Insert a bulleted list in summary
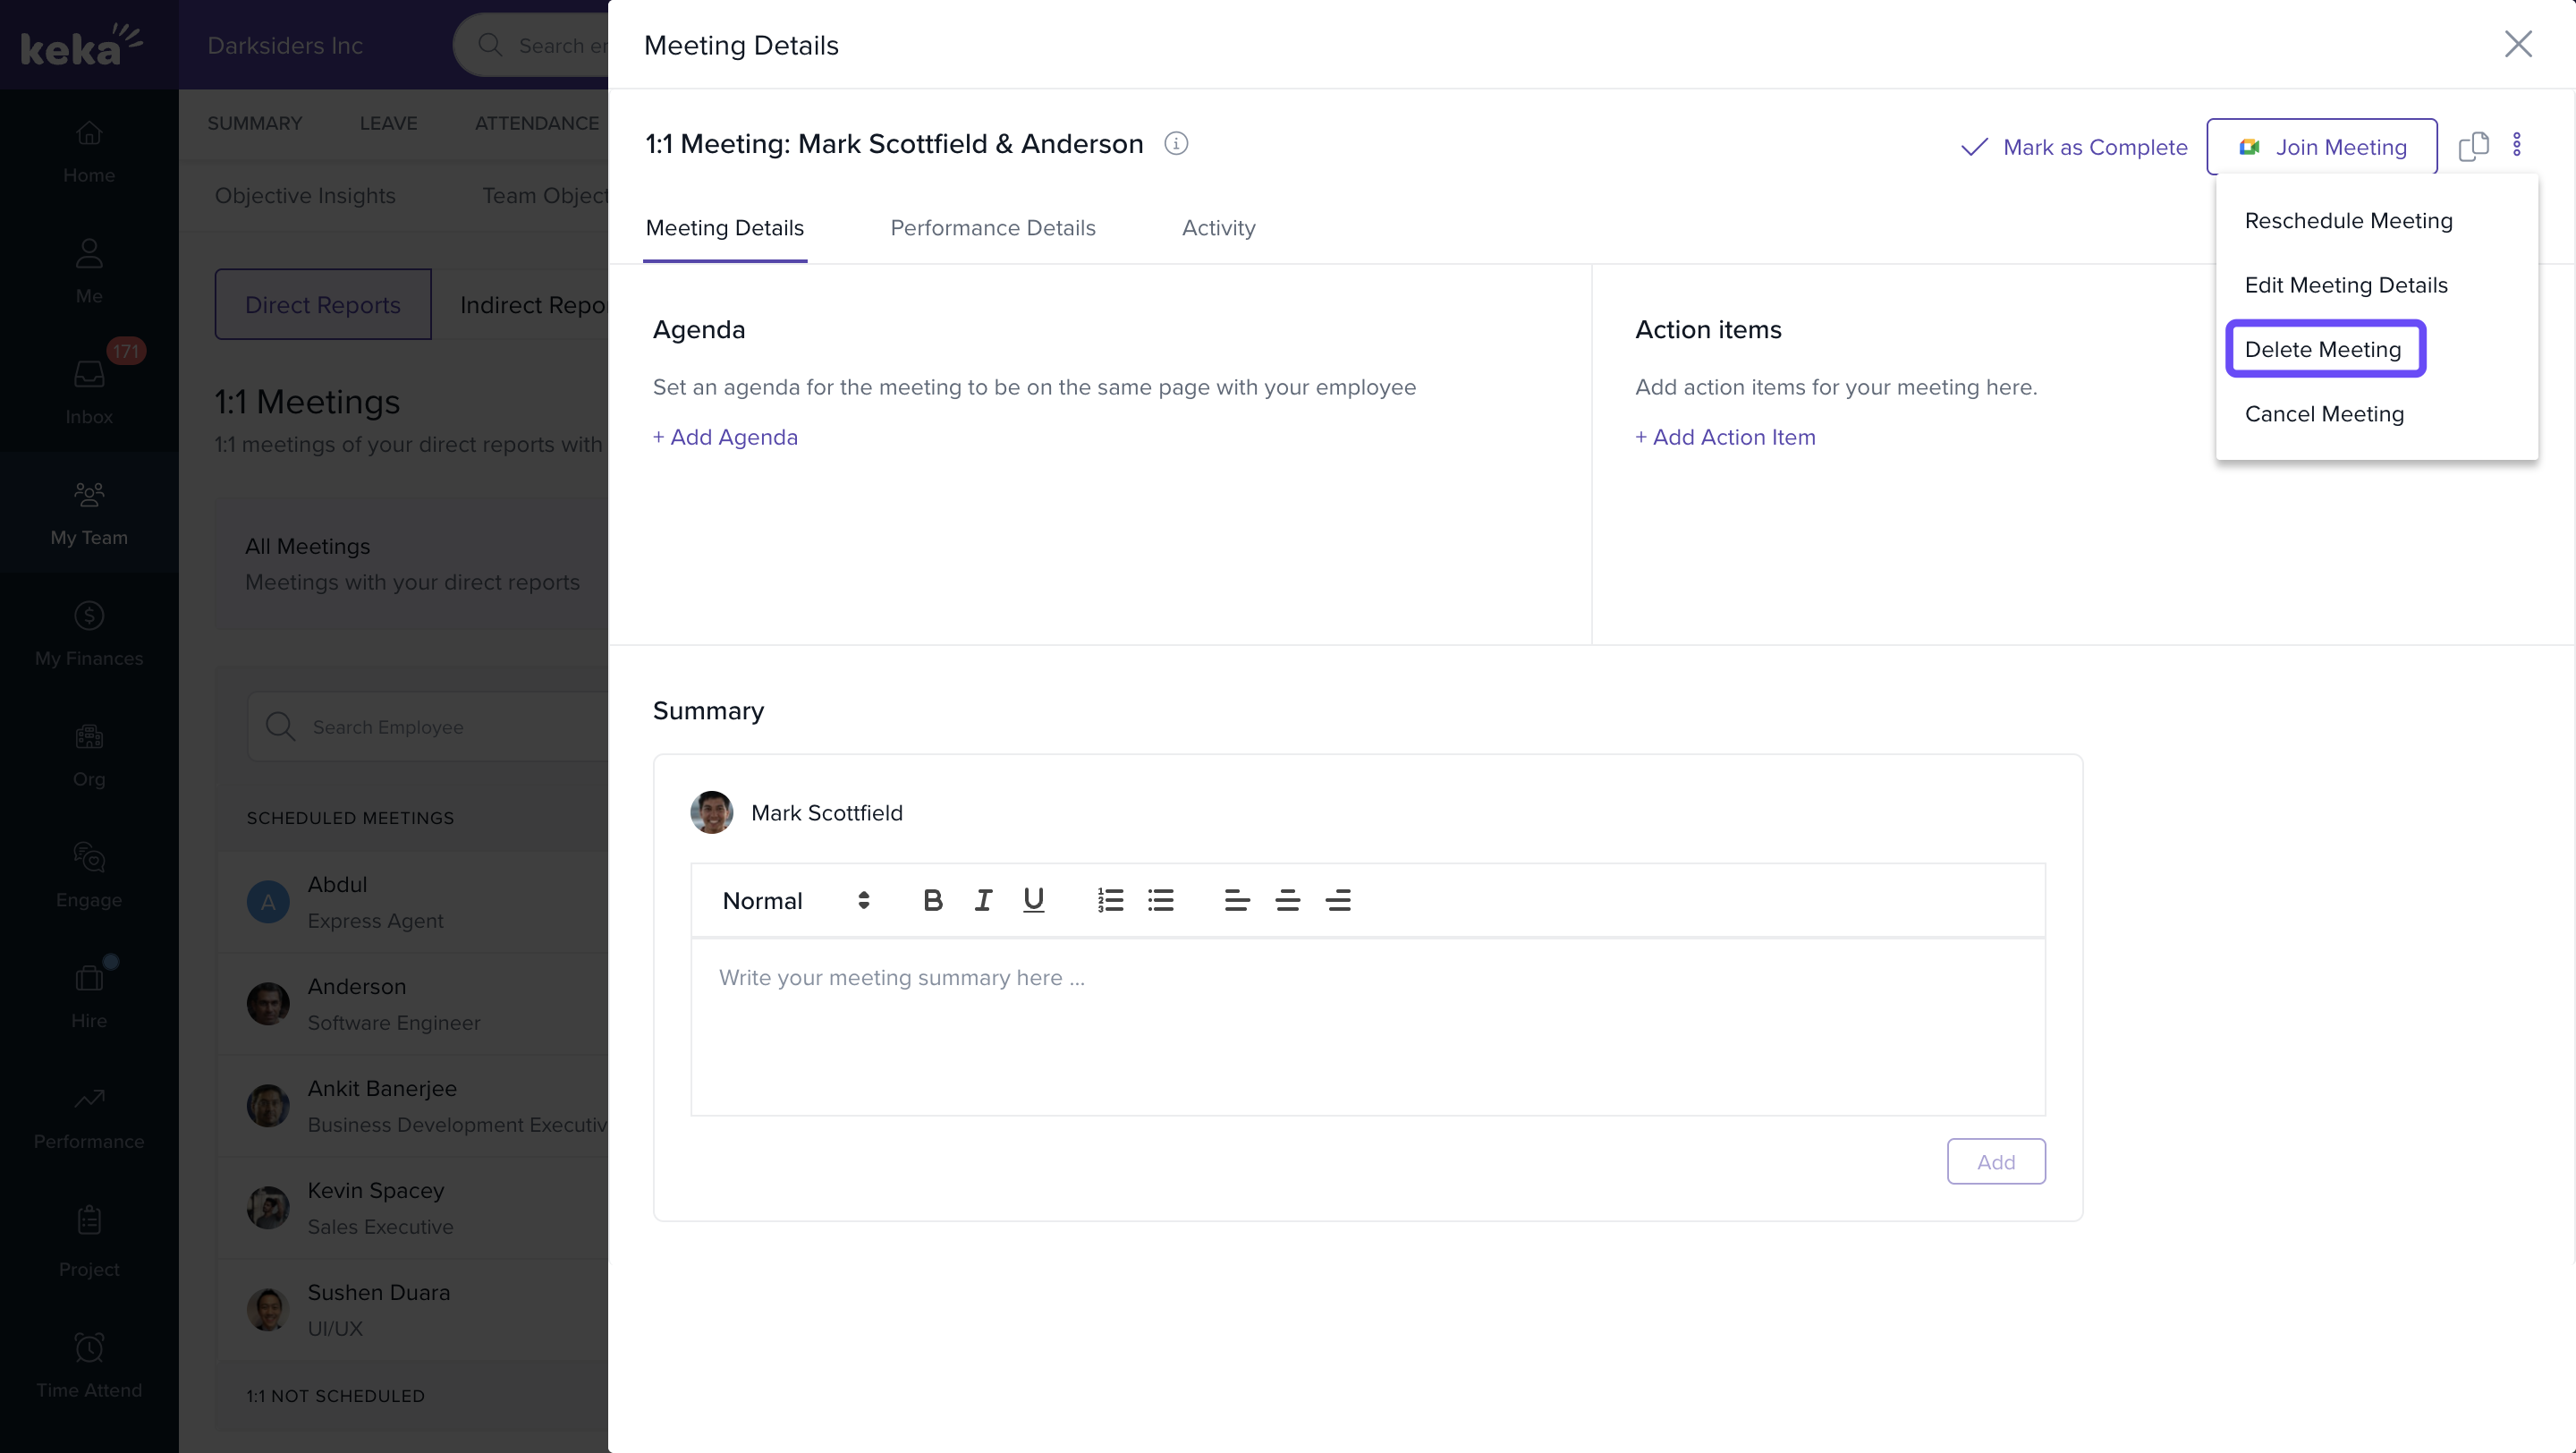 coord(1160,900)
